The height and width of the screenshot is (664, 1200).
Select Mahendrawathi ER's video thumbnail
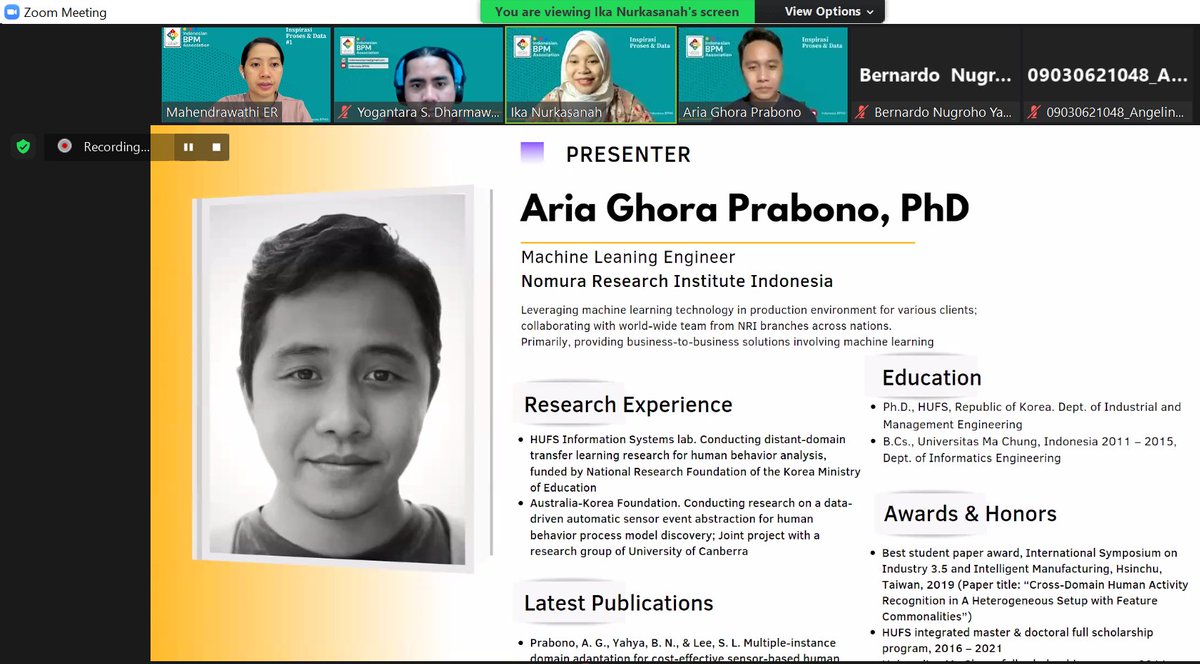click(246, 75)
